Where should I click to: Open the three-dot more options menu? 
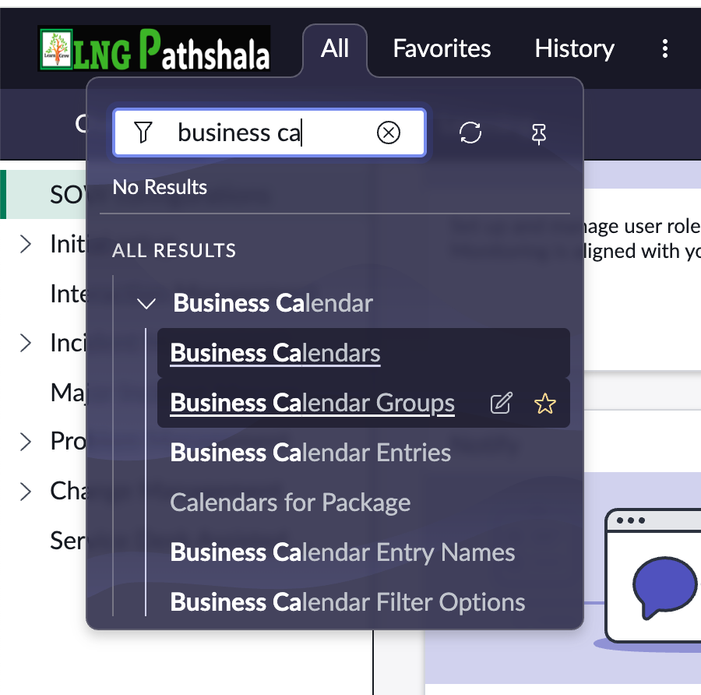[x=665, y=48]
